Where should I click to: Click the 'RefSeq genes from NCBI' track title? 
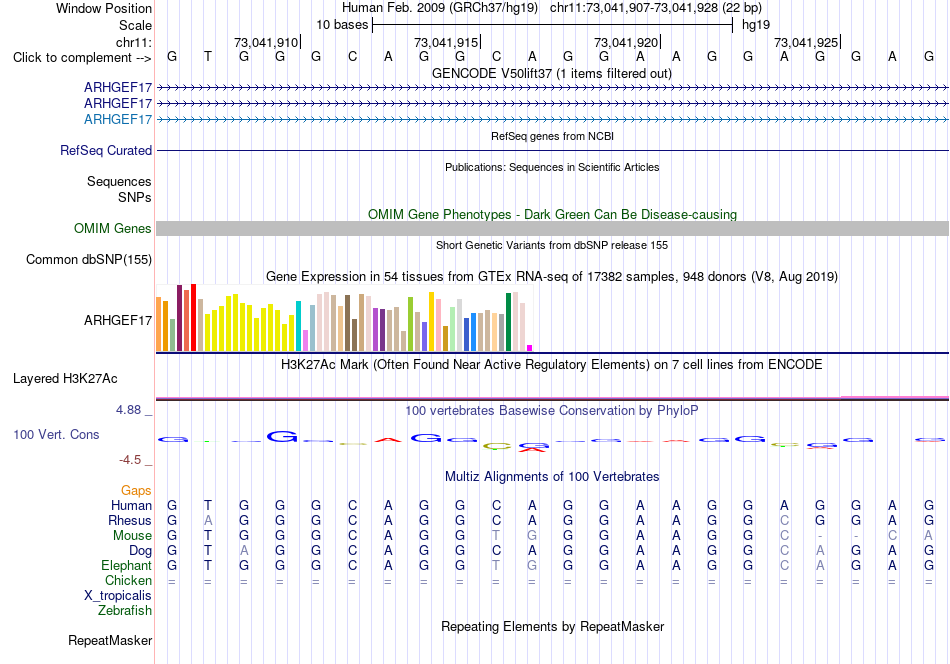552,136
